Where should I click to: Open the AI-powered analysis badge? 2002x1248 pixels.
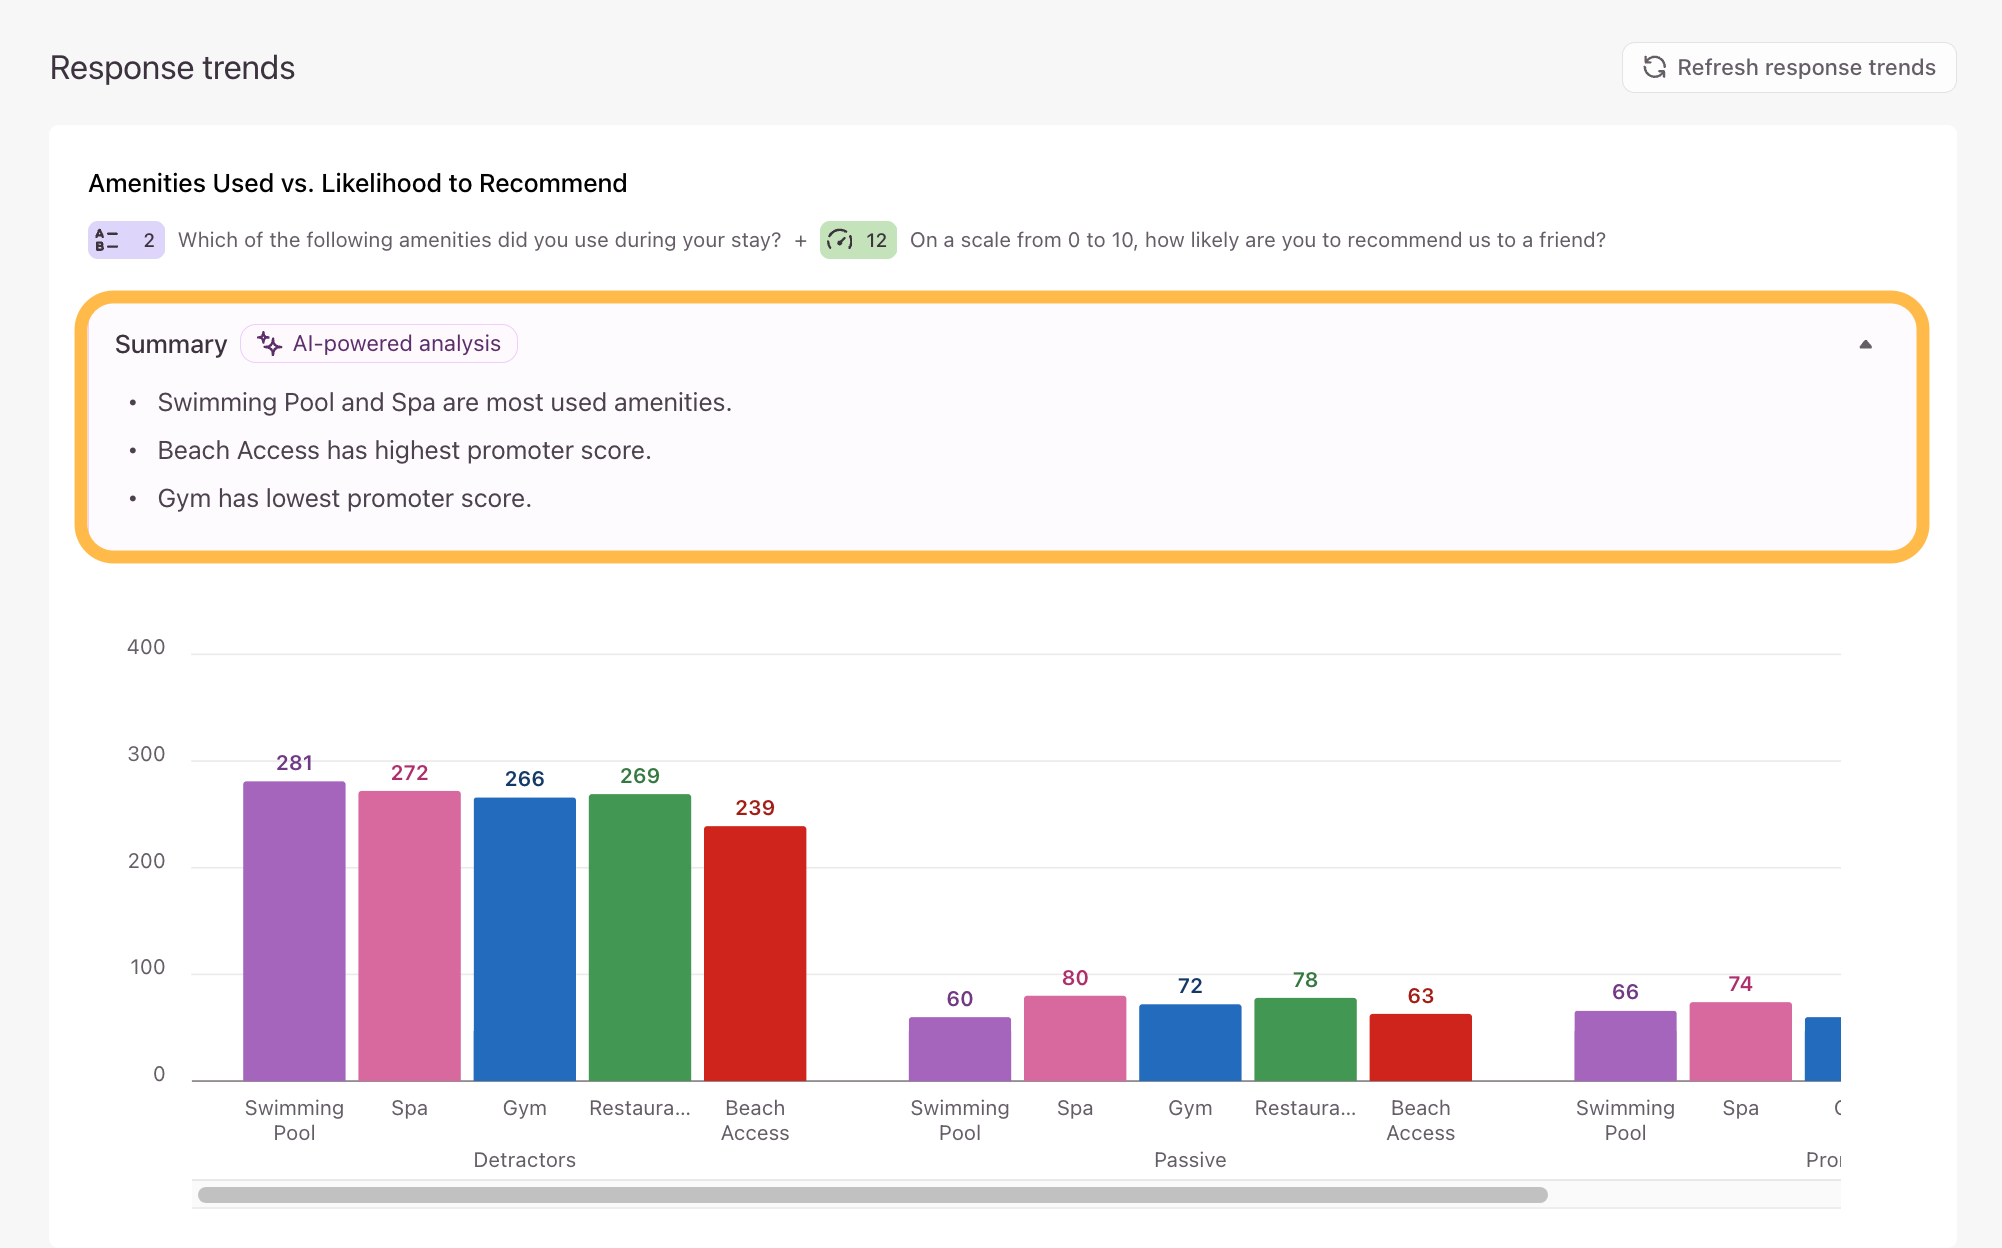(x=379, y=343)
